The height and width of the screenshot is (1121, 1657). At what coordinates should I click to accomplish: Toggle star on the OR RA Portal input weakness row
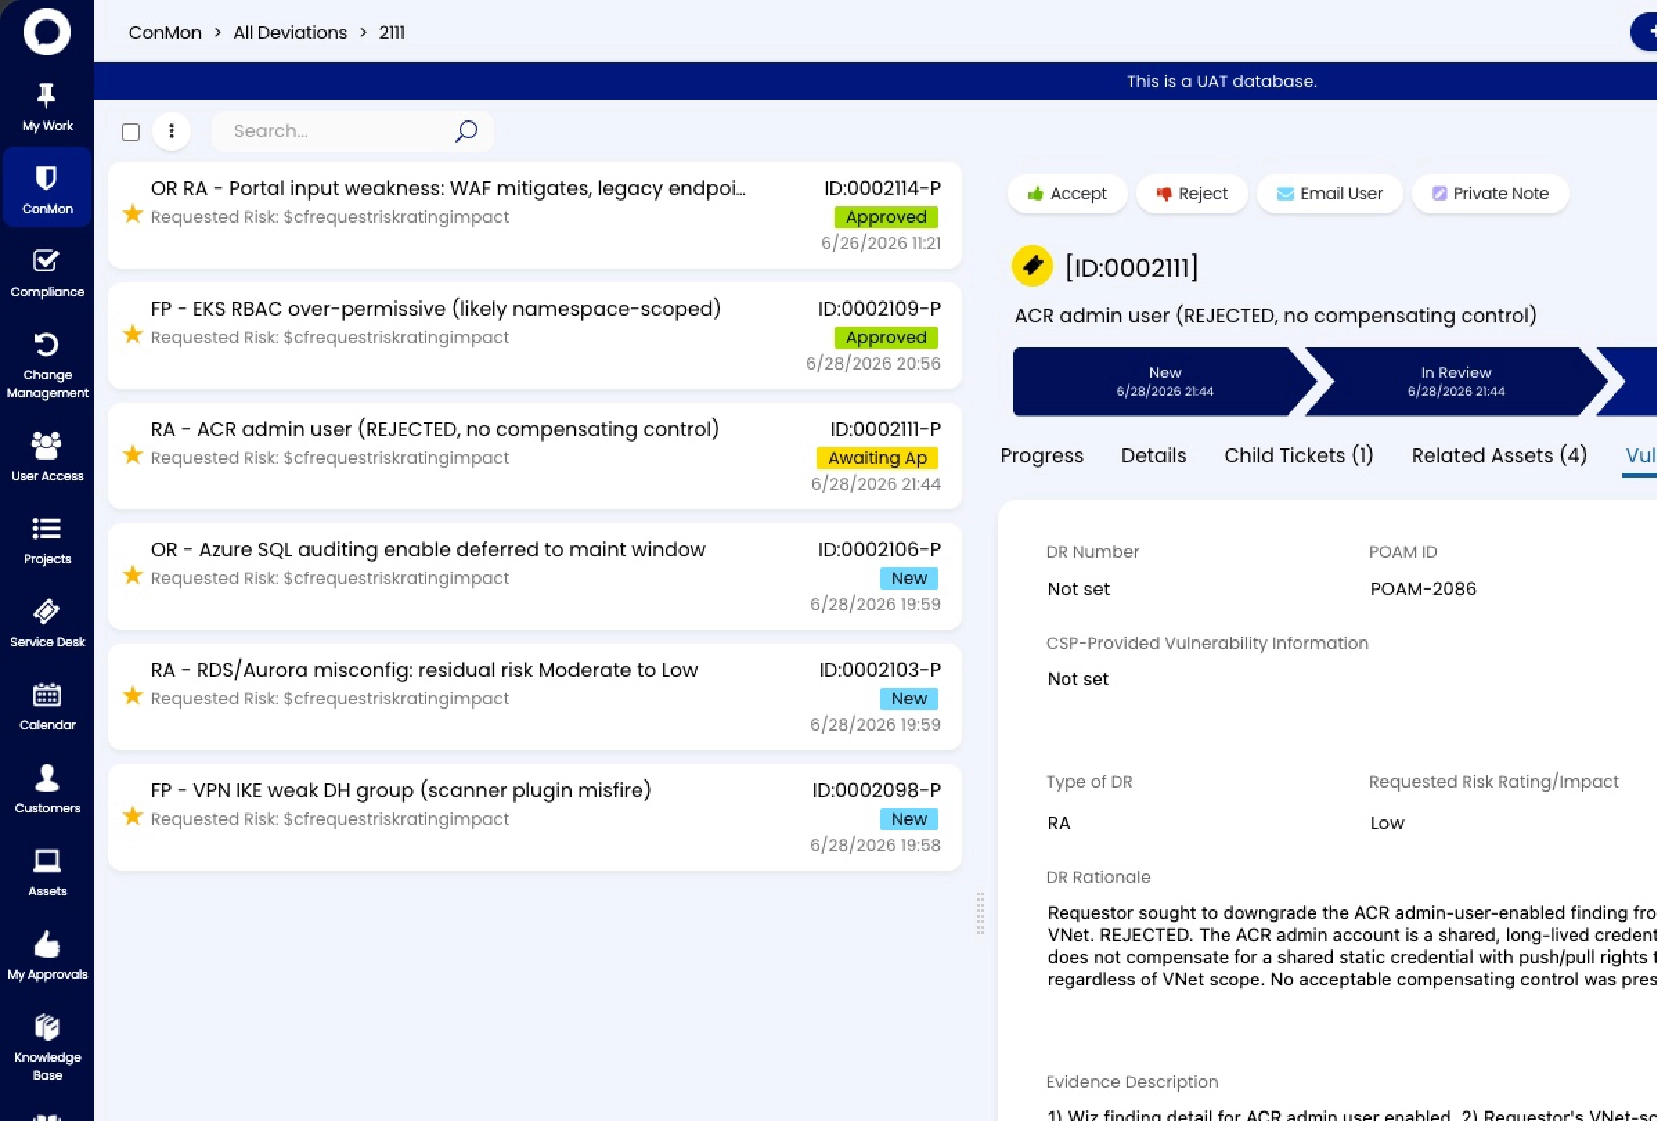132,214
